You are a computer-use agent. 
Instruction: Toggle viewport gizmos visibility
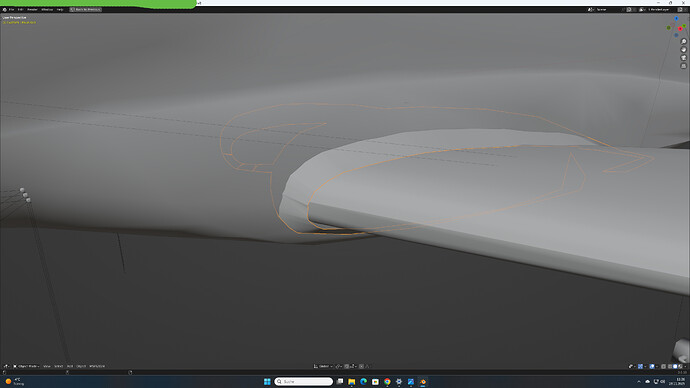[640, 366]
